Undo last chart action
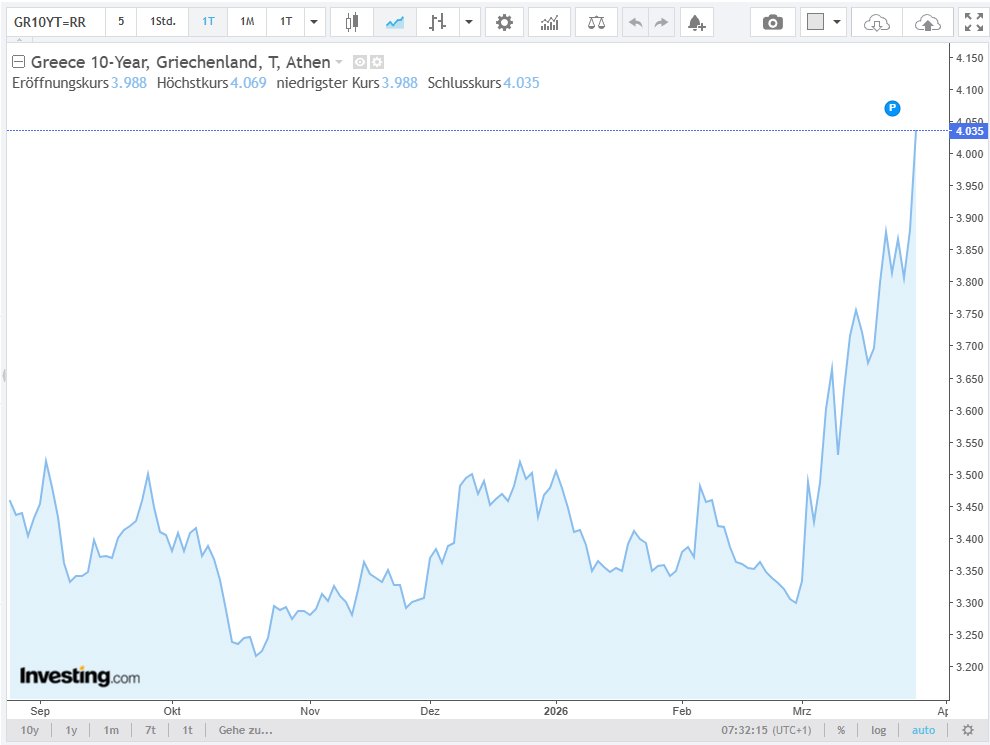The image size is (990, 745). (x=635, y=23)
